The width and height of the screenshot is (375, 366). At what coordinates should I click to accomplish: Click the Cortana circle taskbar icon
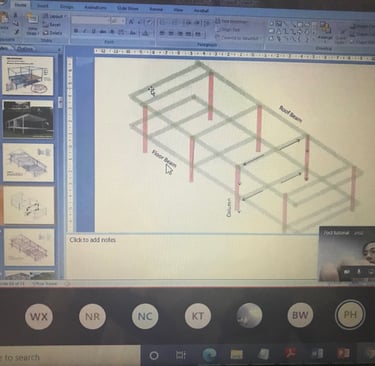(x=154, y=355)
